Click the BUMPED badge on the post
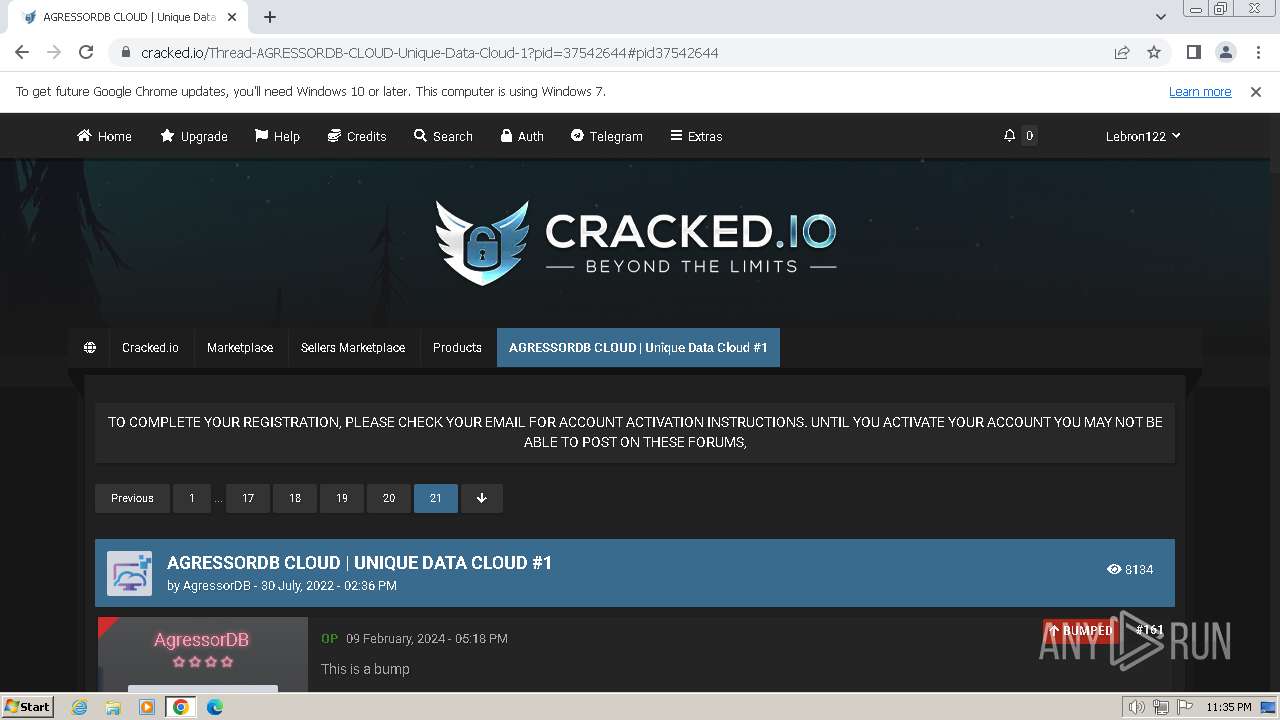Viewport: 1280px width, 720px height. click(x=1079, y=630)
